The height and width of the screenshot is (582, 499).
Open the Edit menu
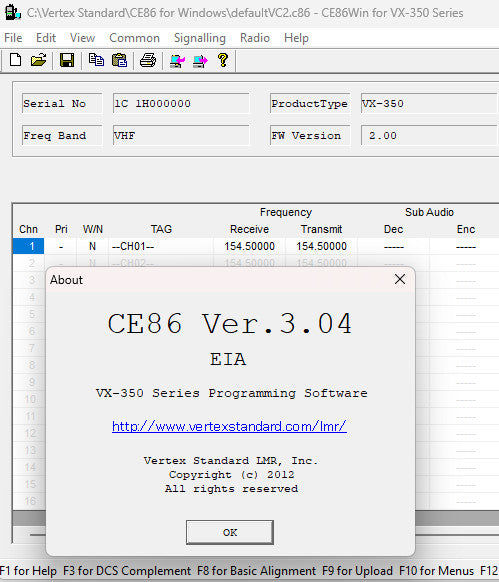click(46, 38)
